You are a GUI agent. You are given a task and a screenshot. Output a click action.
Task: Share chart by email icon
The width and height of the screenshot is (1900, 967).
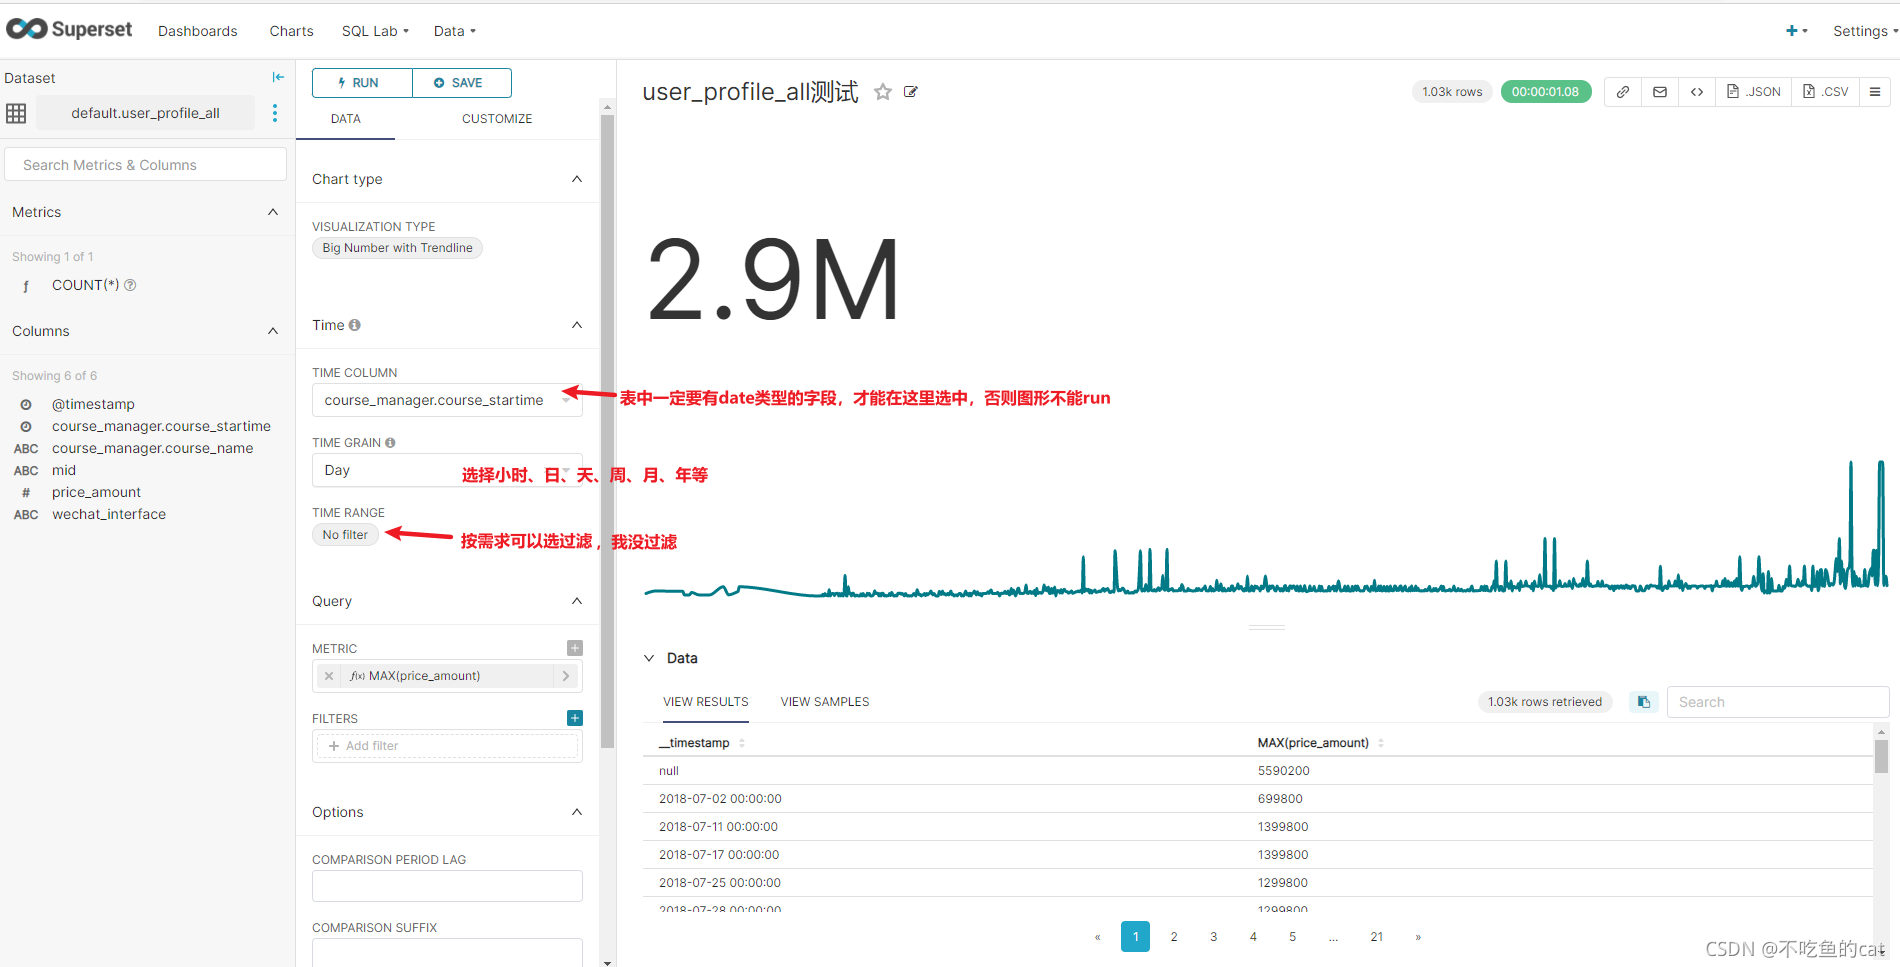[x=1660, y=92]
